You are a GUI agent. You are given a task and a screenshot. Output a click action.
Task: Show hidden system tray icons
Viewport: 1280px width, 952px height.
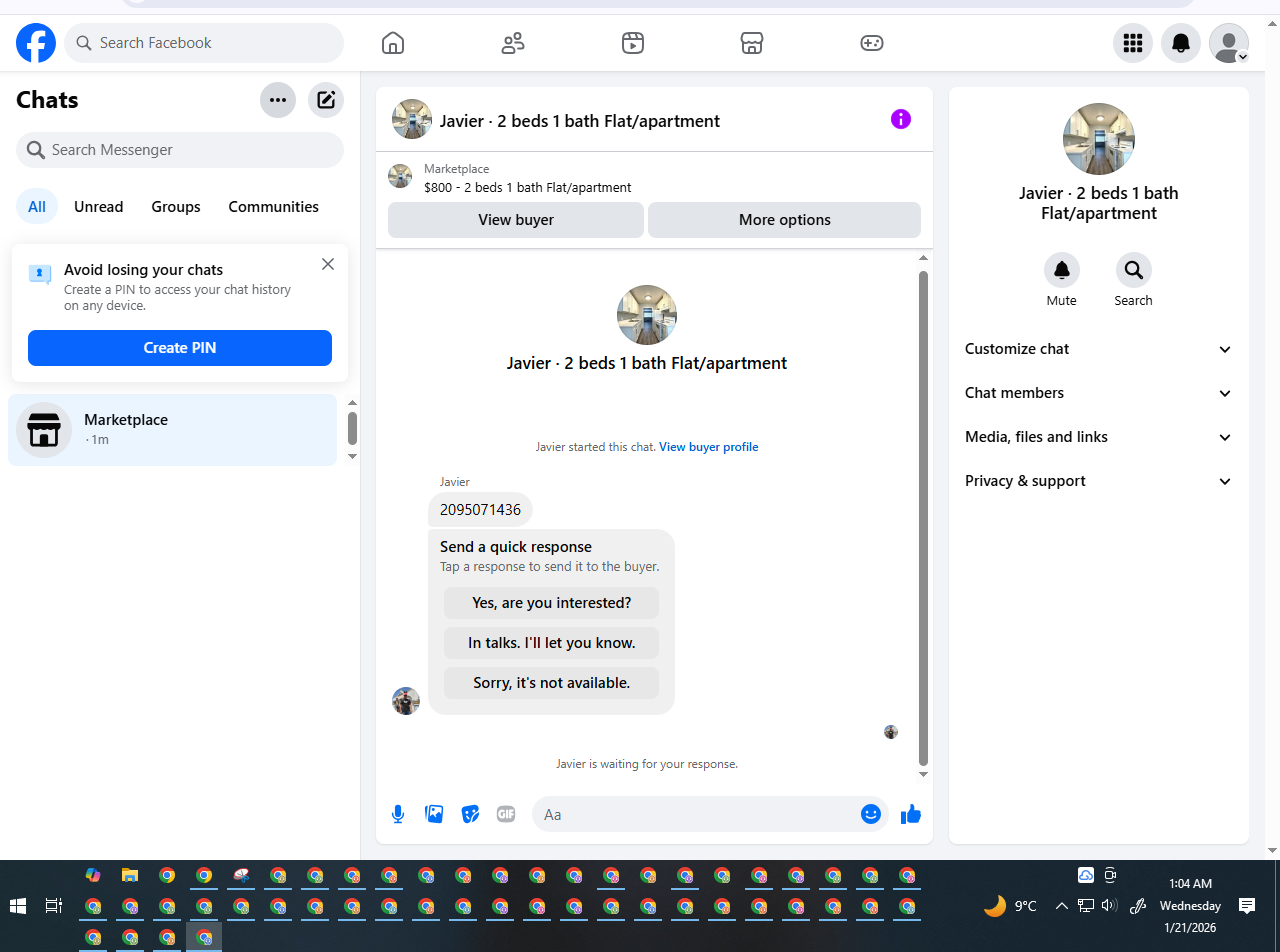coord(1061,906)
